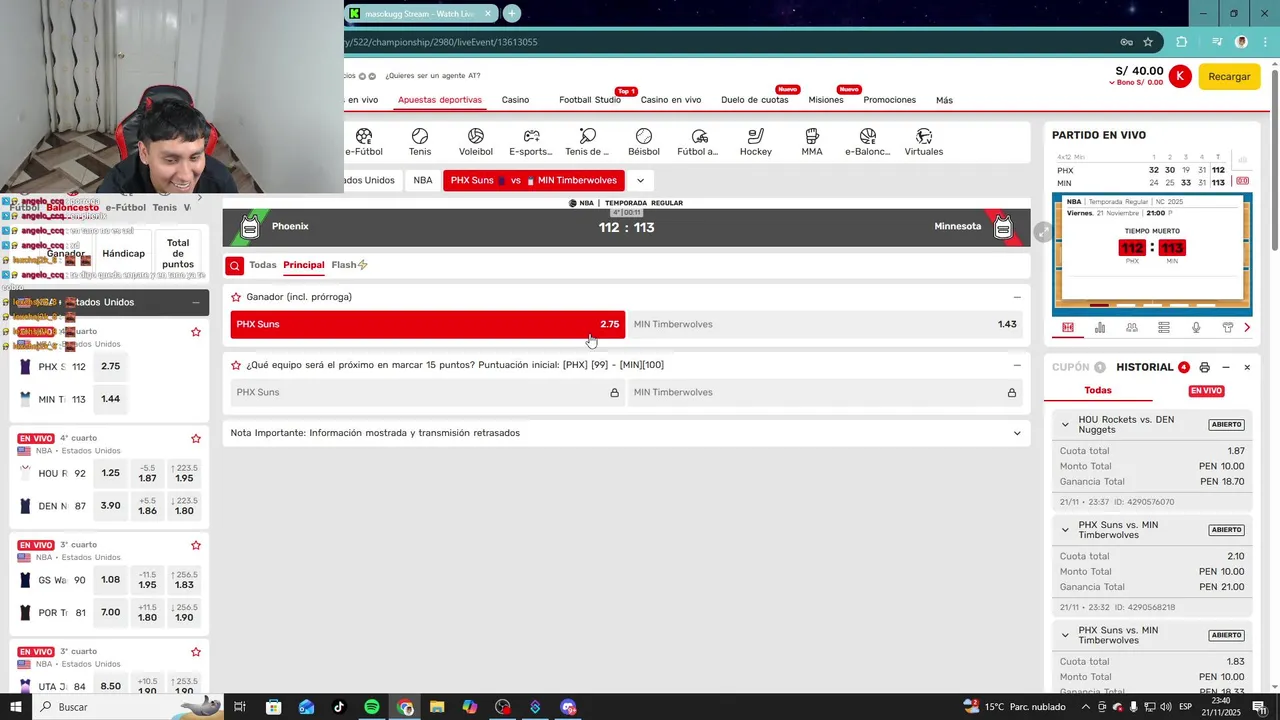Open head-to-head players icon in live widget
1280x720 pixels.
(1132, 327)
